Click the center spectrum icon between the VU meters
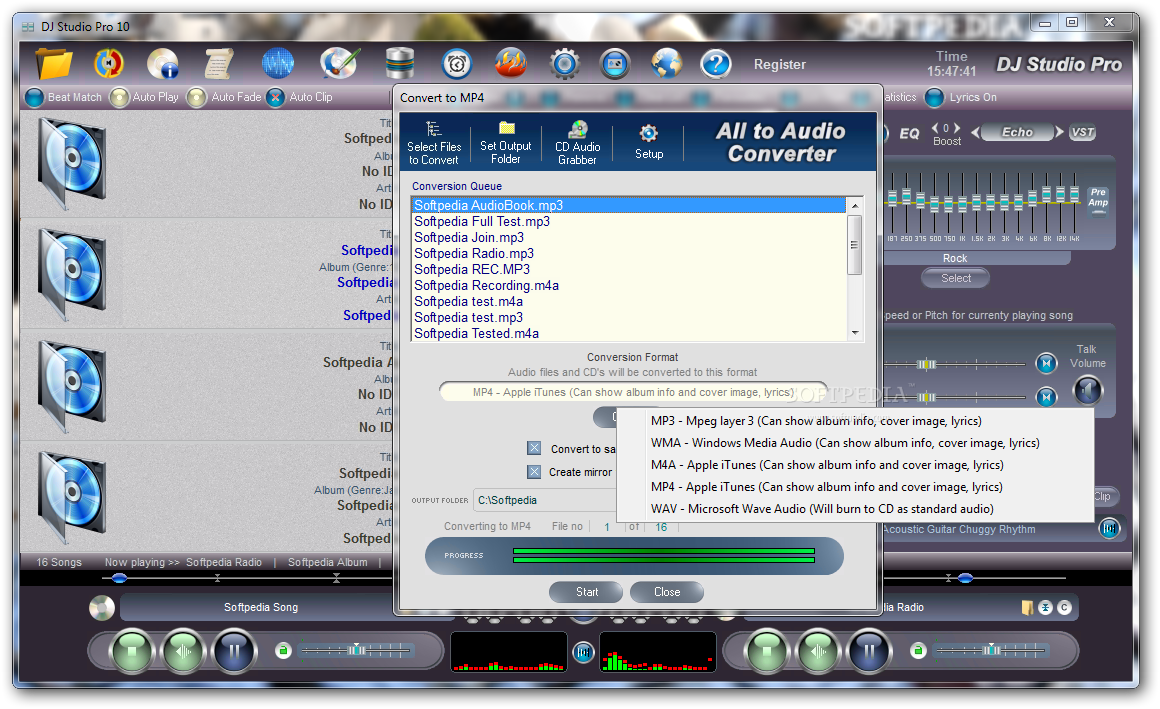The height and width of the screenshot is (709, 1160). [x=584, y=652]
